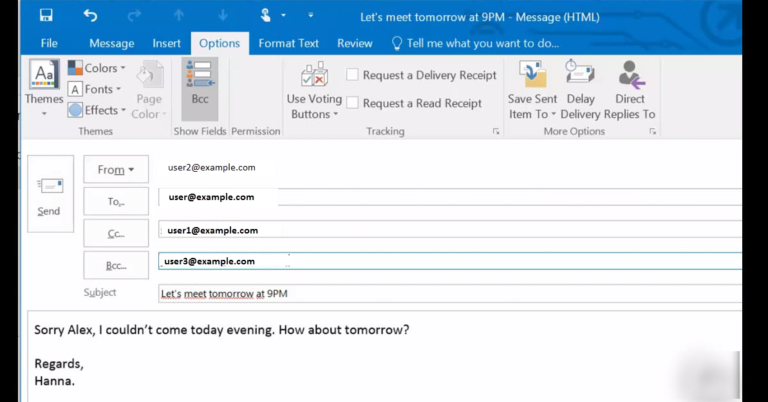Image resolution: width=768 pixels, height=402 pixels.
Task: Click the Delay Delivery button
Action: pyautogui.click(x=580, y=91)
